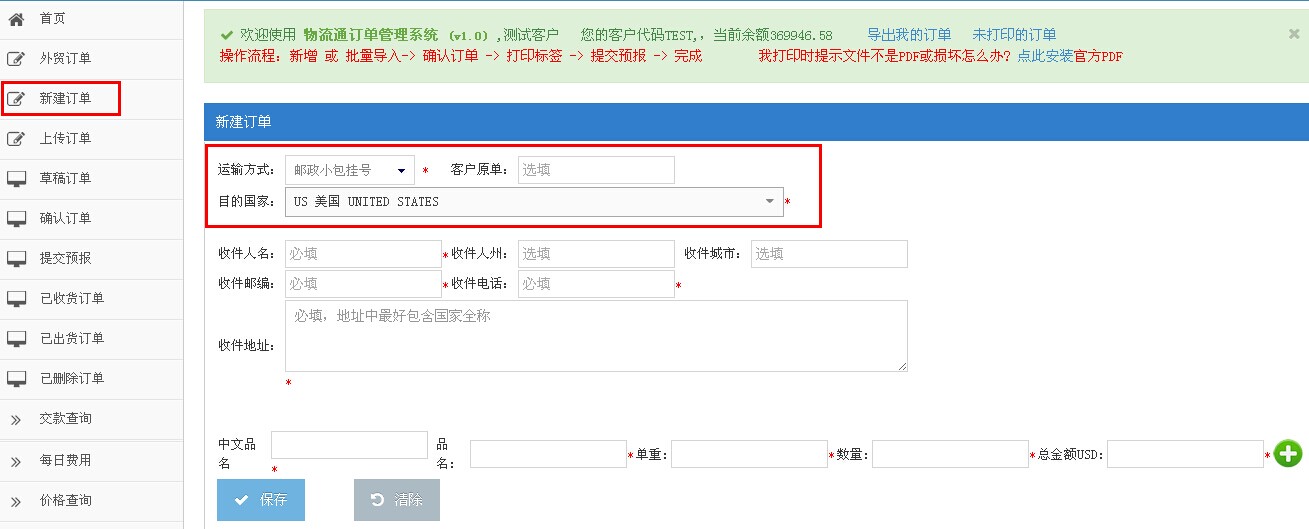Screen dimensions: 1309x529
Task: Expand the 价格查询 menu section
Action: tap(65, 500)
